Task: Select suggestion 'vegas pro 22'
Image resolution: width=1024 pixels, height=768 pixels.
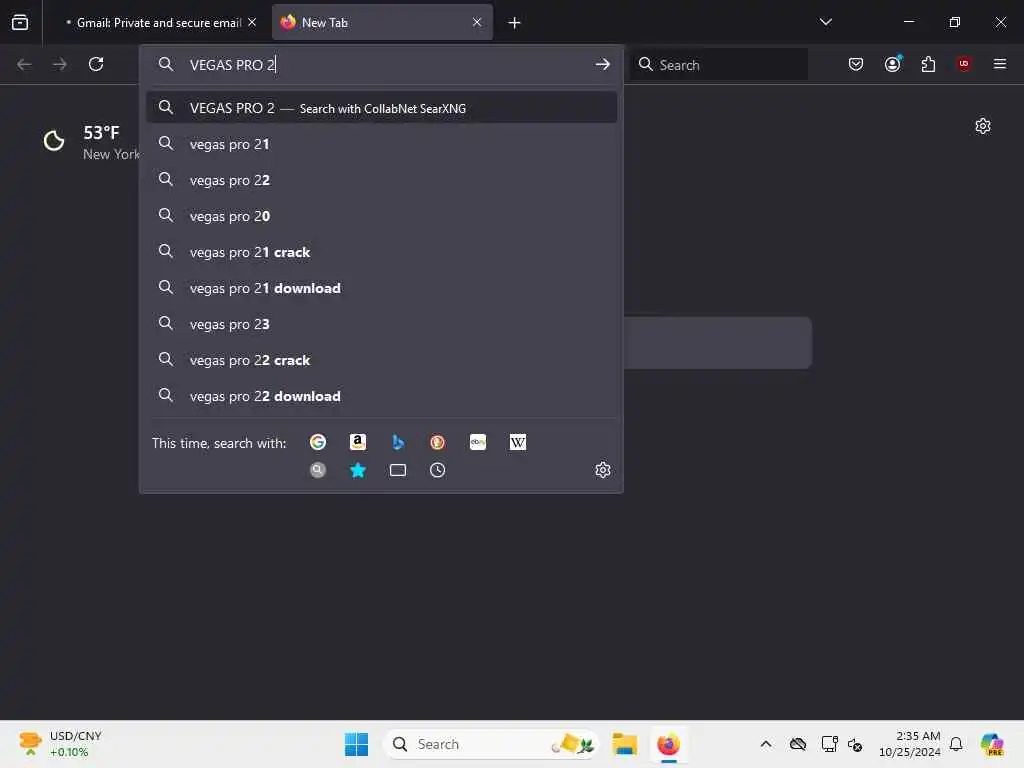Action: tap(382, 180)
